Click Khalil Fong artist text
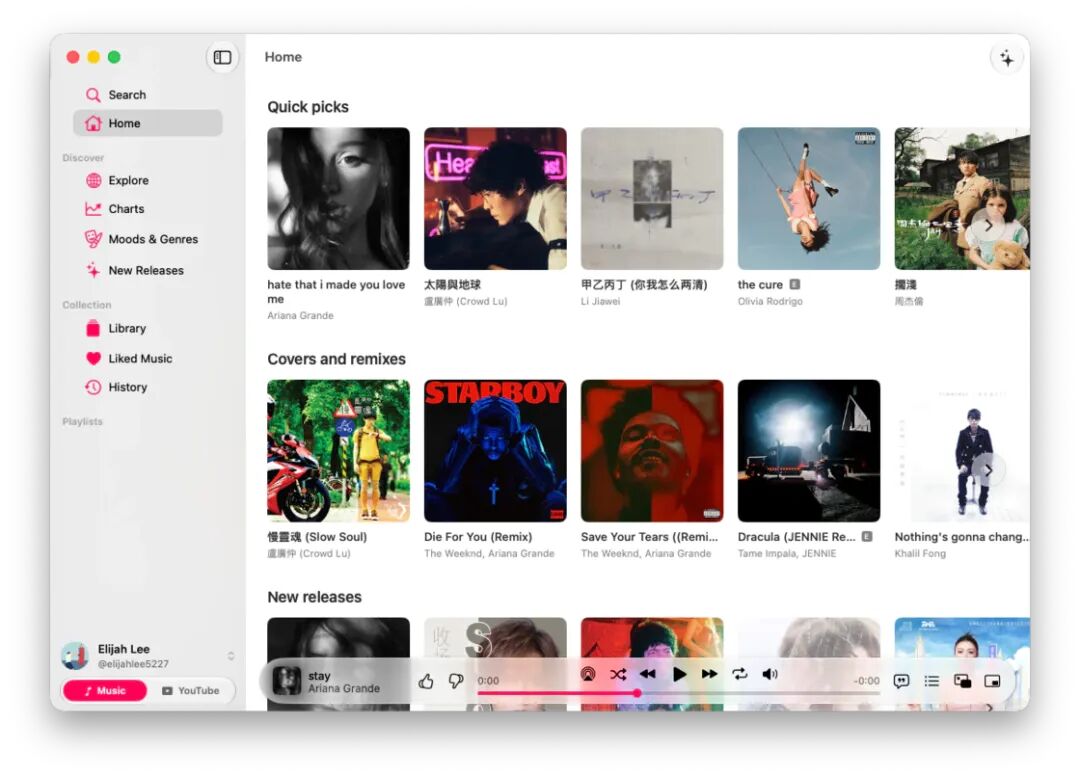 [920, 553]
